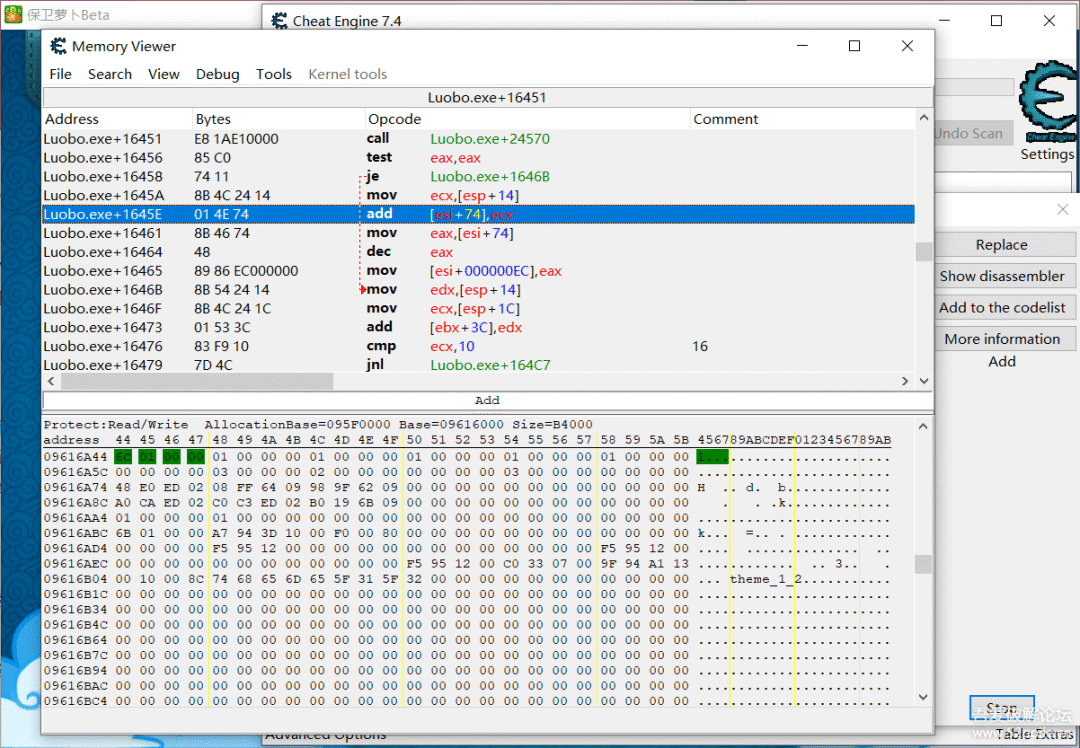The image size is (1080, 748).
Task: Minimize the Memory Viewer window
Action: pos(802,46)
